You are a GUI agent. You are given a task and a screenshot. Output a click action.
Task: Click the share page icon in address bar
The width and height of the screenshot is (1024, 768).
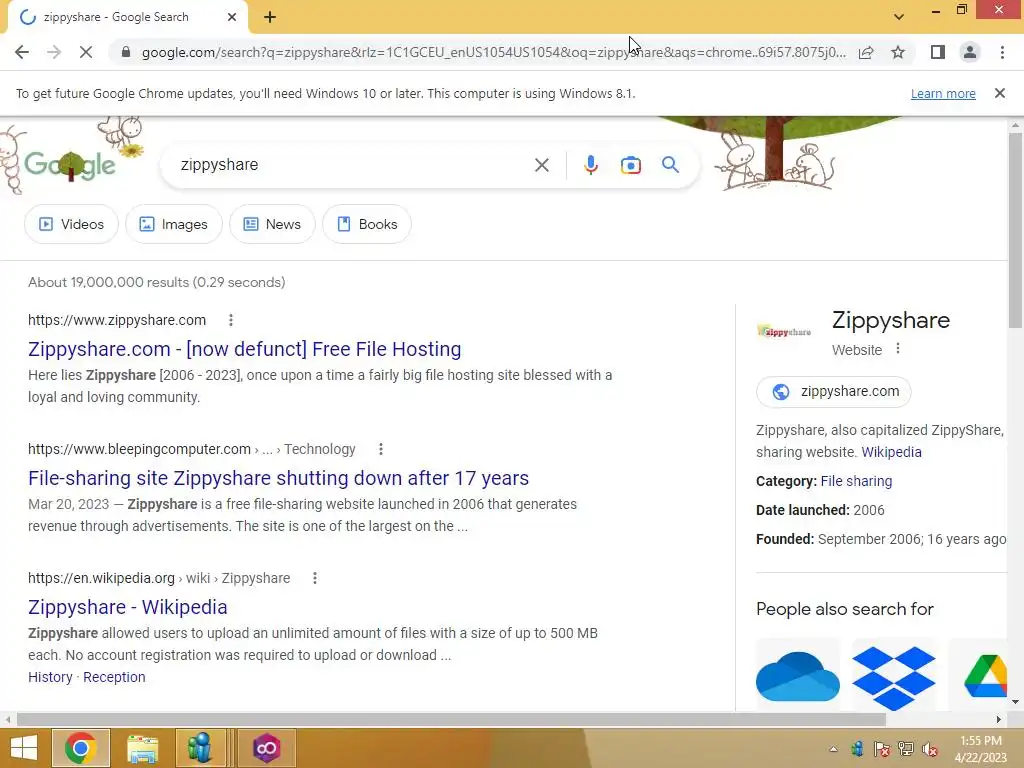click(x=866, y=52)
